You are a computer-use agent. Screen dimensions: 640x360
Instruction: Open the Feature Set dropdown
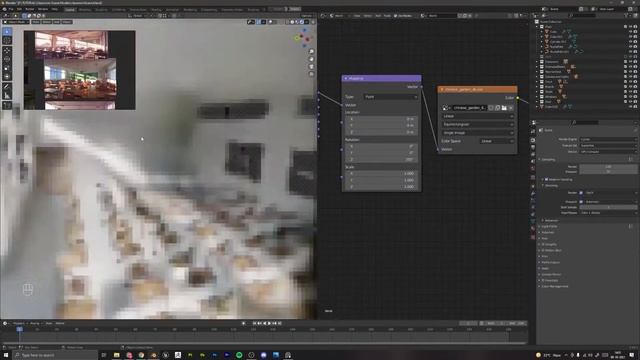(x=608, y=145)
